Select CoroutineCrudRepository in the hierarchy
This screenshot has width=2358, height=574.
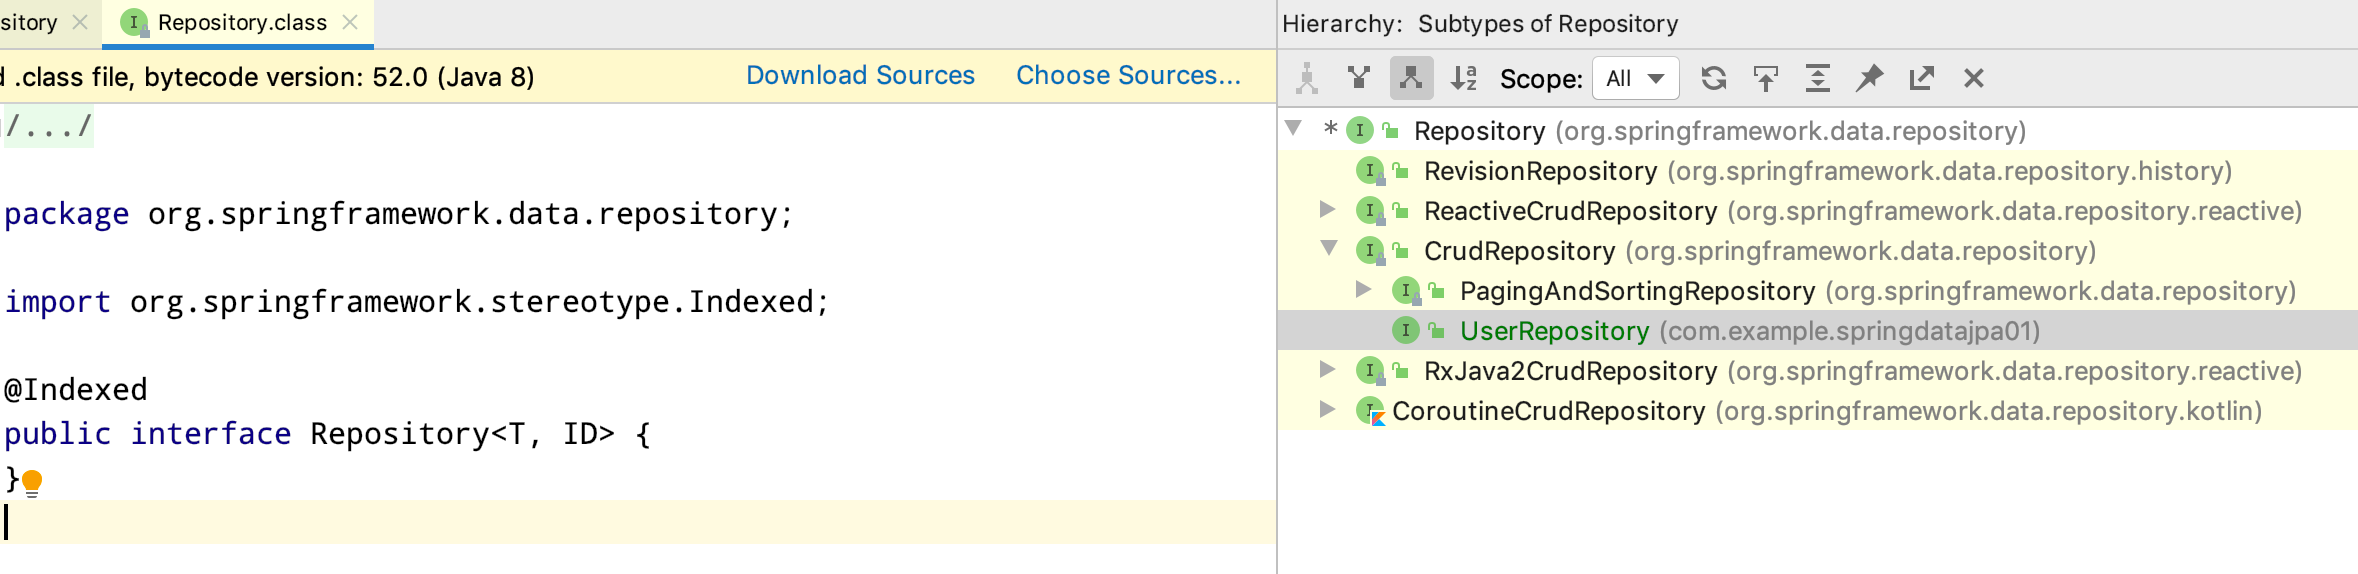[1818, 411]
